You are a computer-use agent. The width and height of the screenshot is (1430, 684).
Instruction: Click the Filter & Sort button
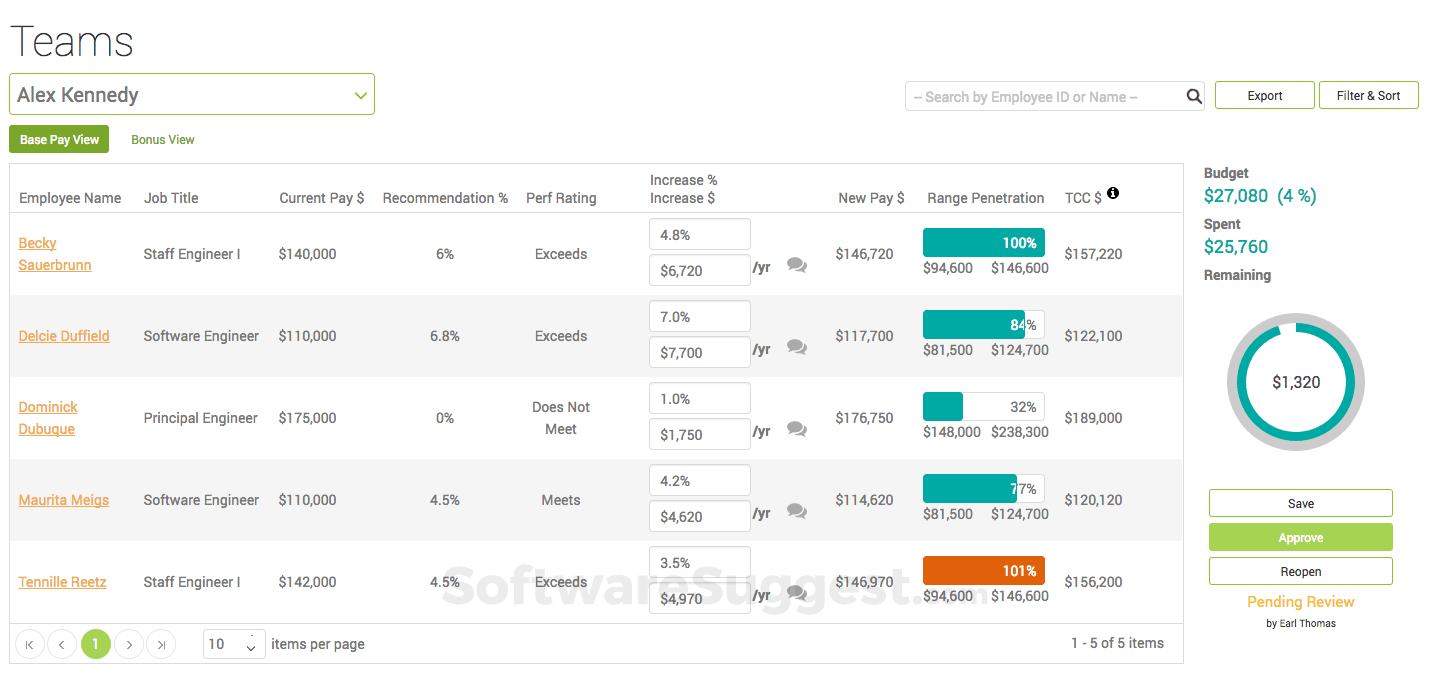1368,95
